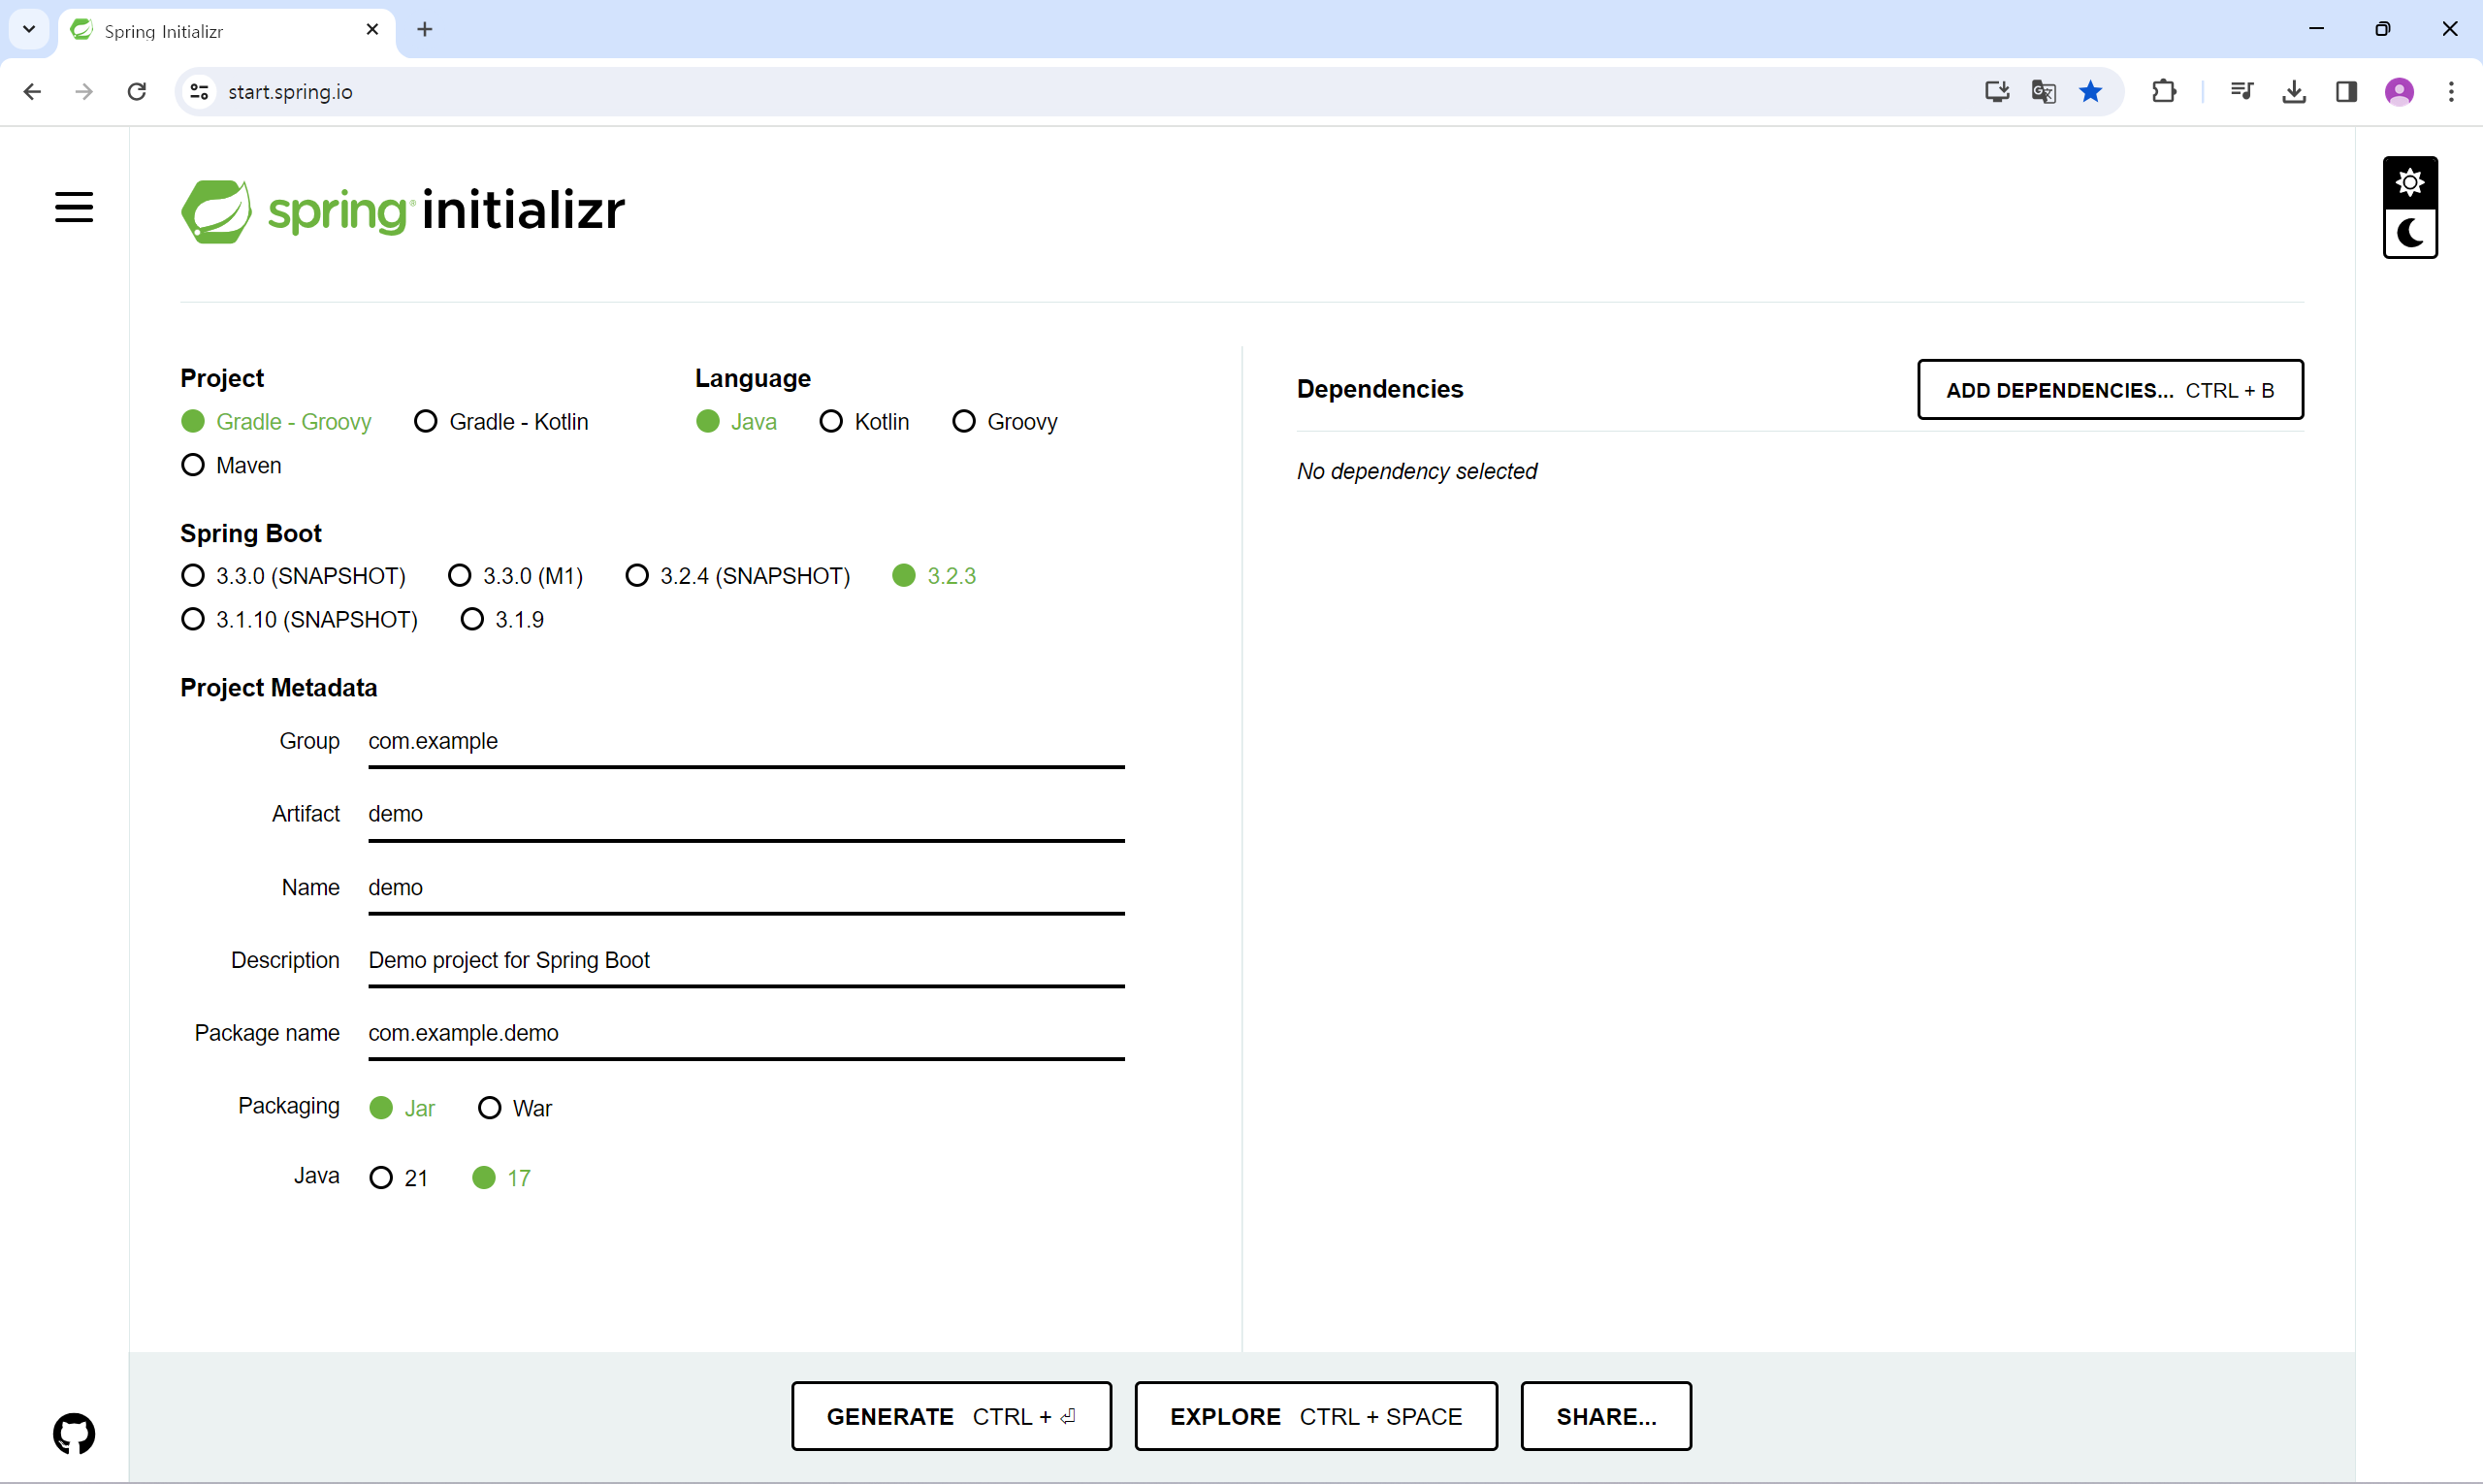This screenshot has width=2483, height=1484.
Task: Open the GitHub link icon
Action: pos(73,1433)
